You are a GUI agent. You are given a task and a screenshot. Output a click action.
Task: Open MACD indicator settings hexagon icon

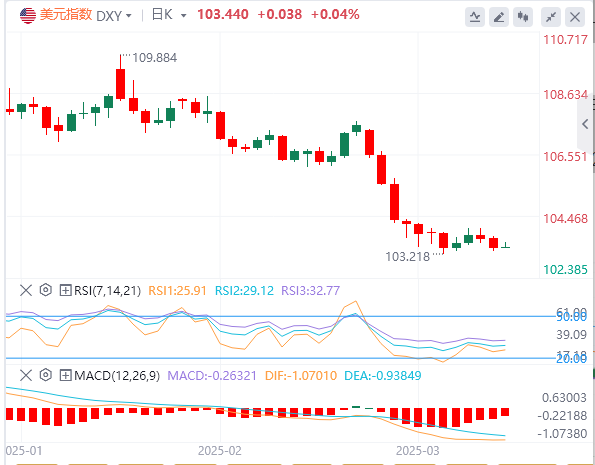(46, 375)
